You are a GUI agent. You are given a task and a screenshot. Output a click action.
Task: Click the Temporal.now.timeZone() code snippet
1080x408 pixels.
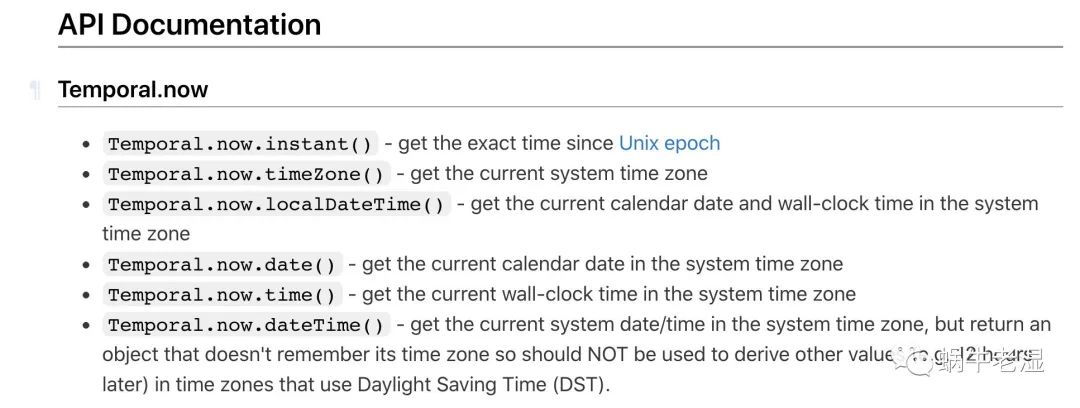(246, 174)
